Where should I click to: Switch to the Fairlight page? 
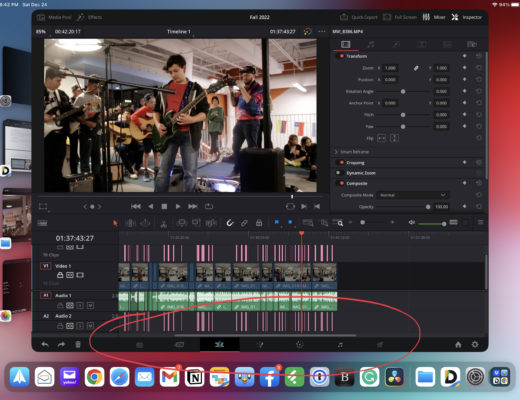(340, 345)
